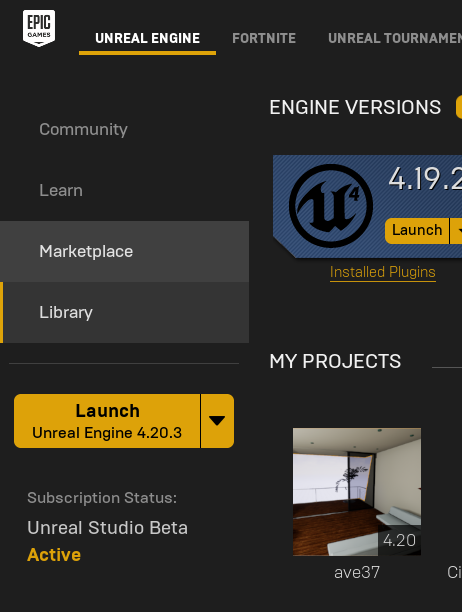
Task: Click the Unreal Engine 4 logo on 4.19 card
Action: pyautogui.click(x=331, y=206)
